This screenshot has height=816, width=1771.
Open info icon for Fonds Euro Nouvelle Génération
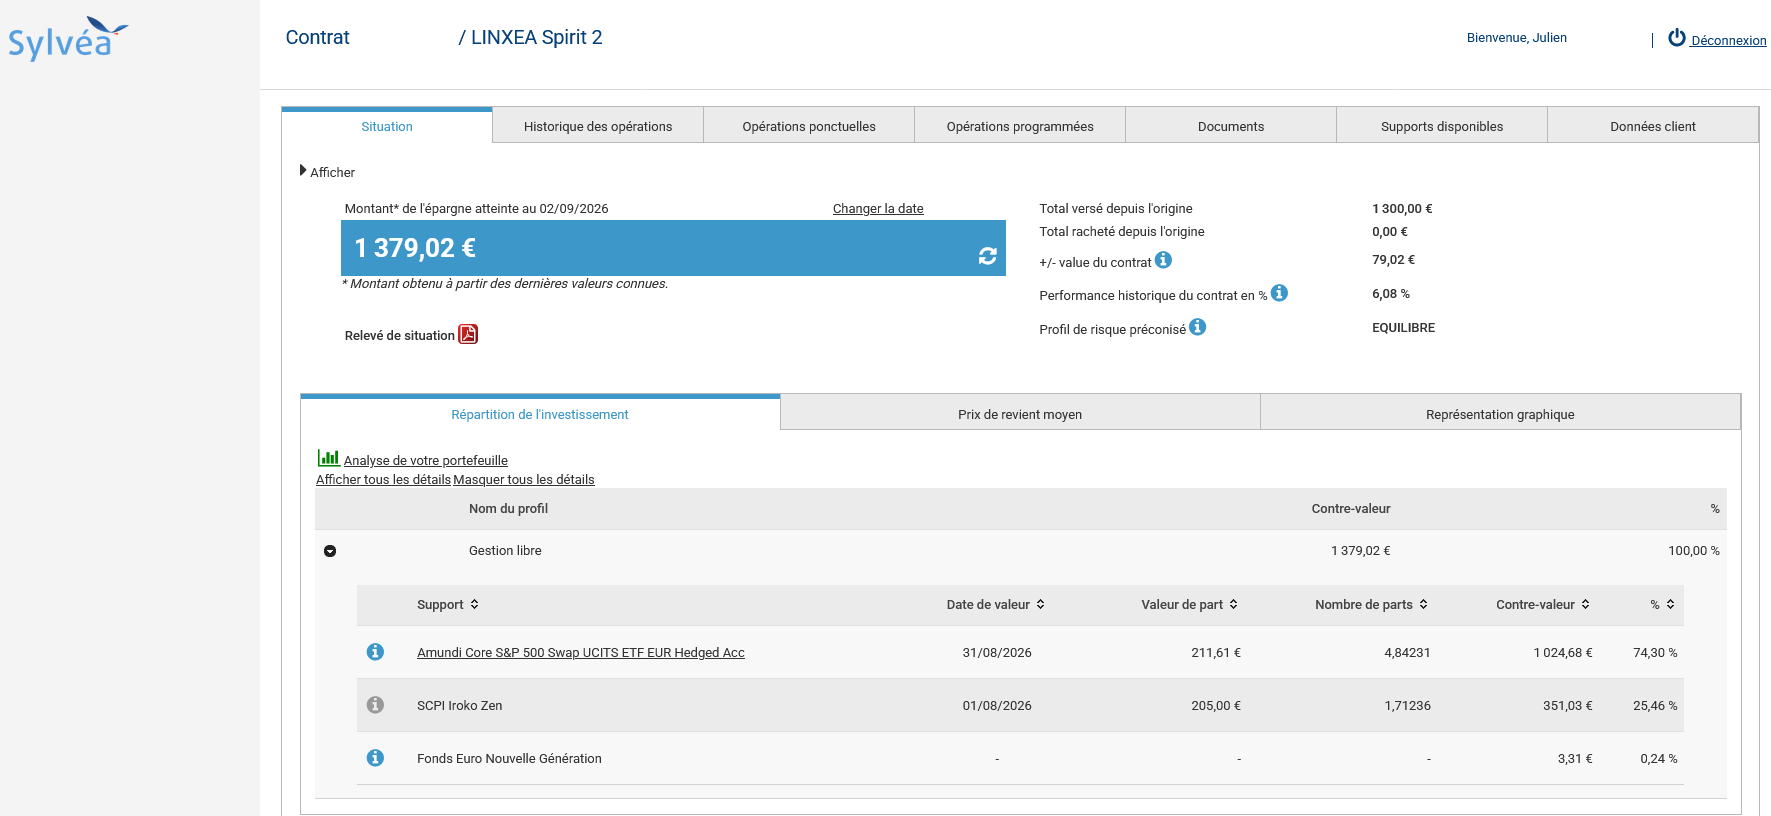pos(375,758)
